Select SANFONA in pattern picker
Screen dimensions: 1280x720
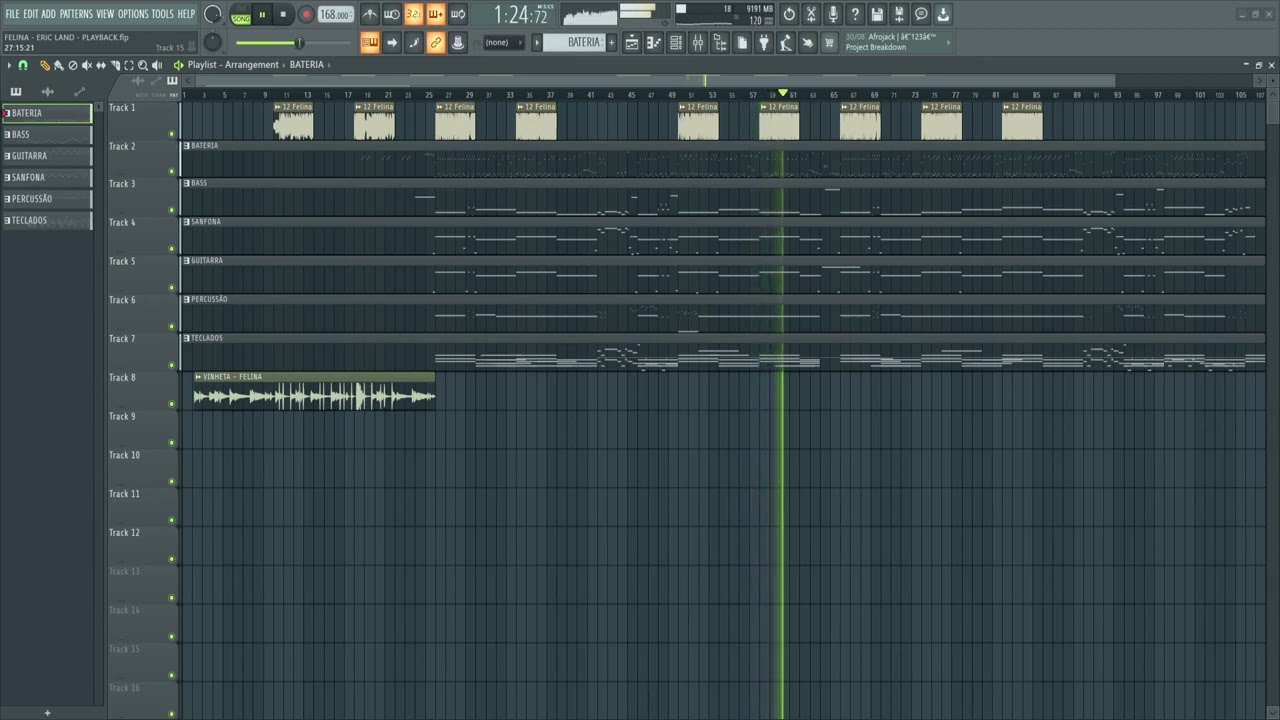(x=46, y=177)
